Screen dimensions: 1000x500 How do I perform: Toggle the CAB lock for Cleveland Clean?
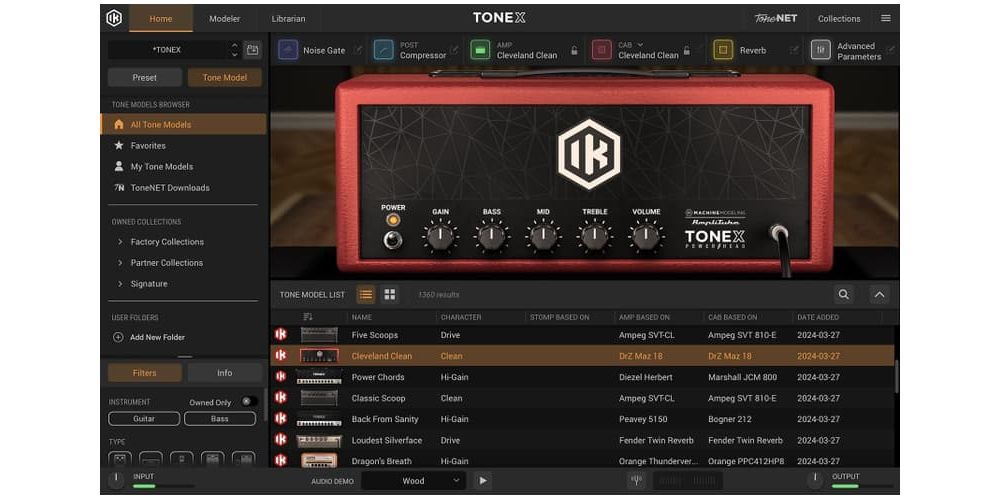(687, 50)
